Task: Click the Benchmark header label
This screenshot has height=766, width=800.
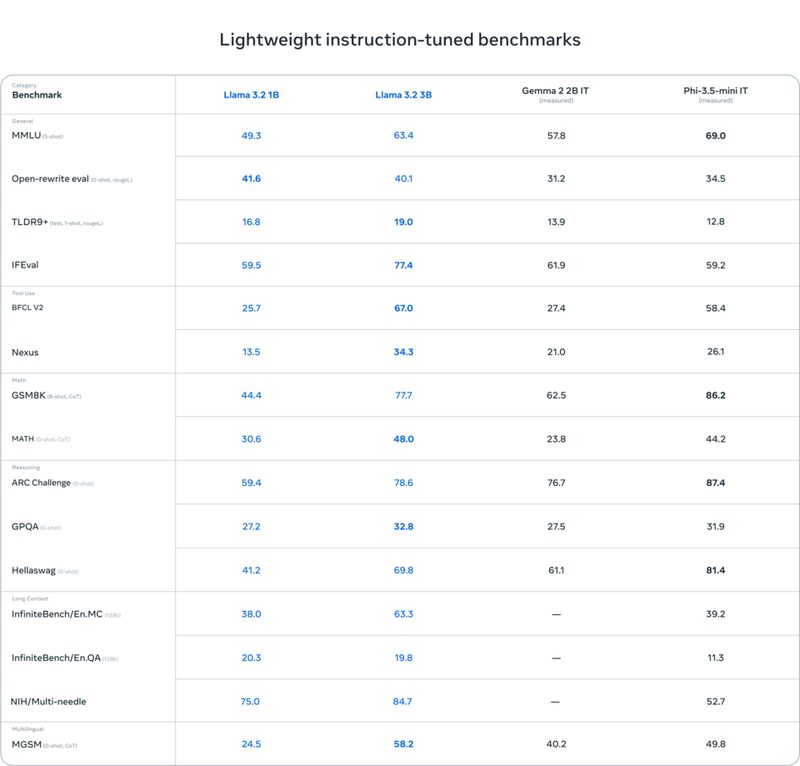Action: pyautogui.click(x=37, y=95)
